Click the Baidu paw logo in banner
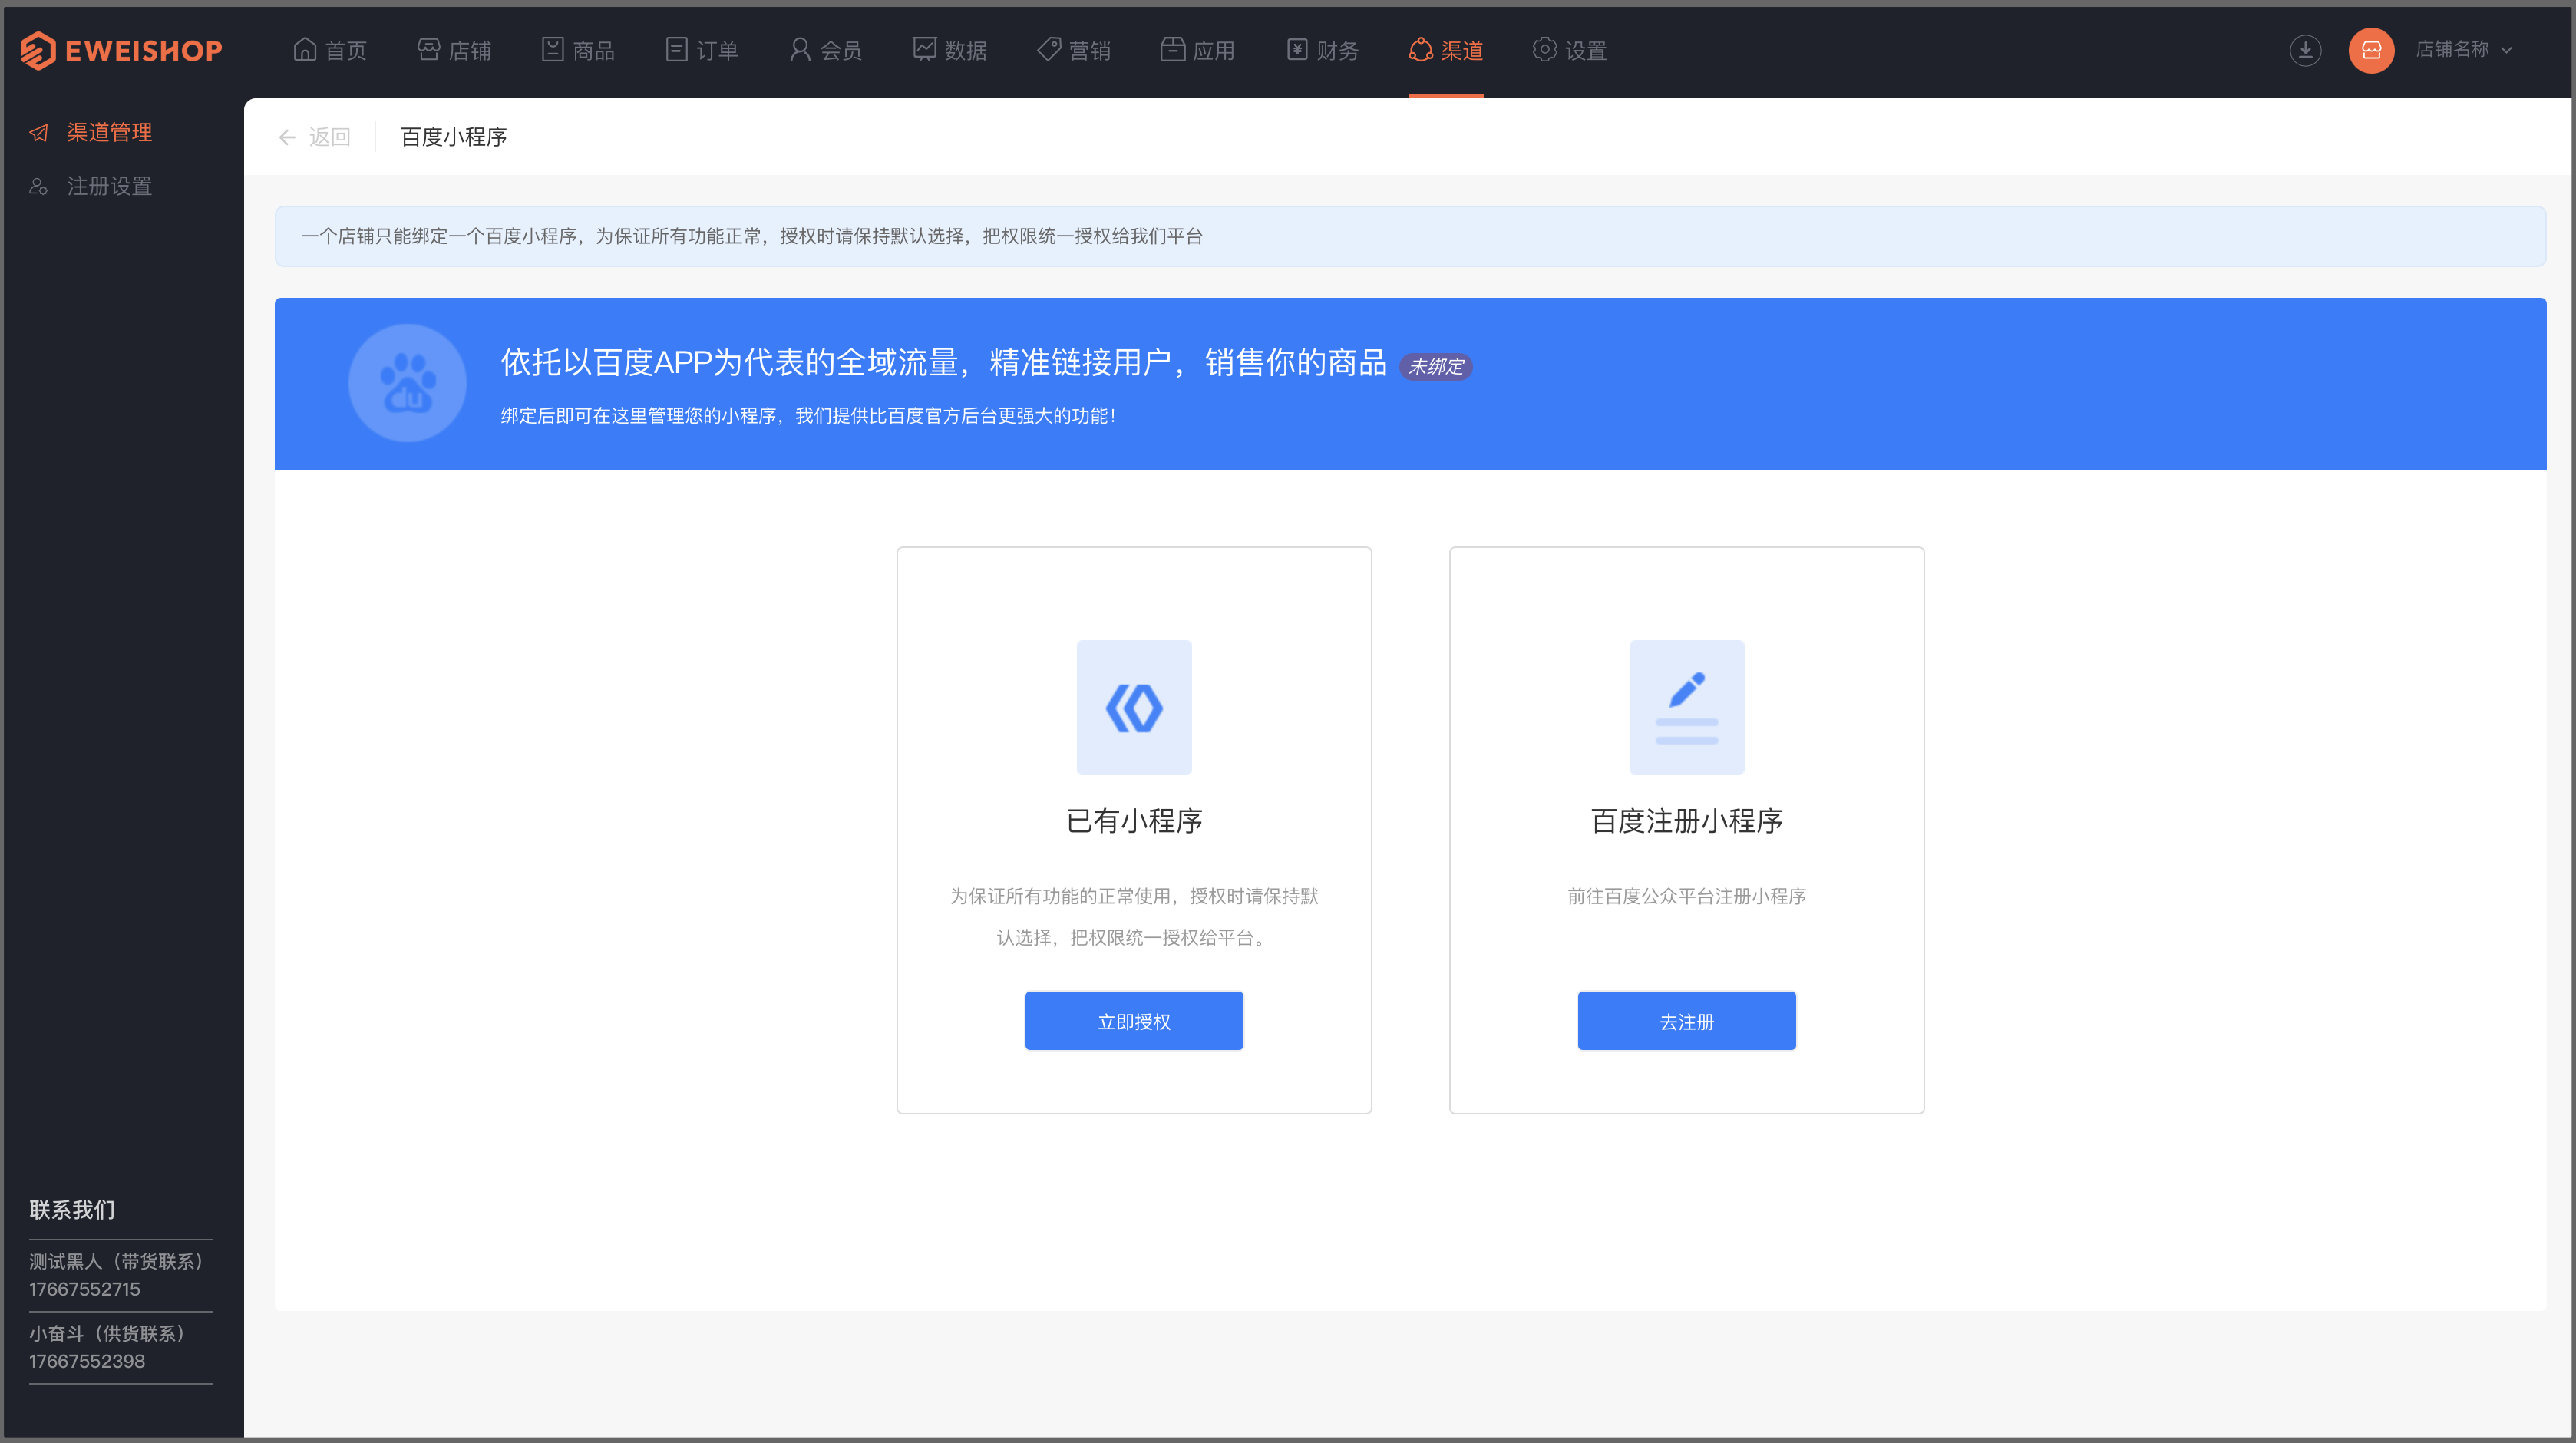Viewport: 2576px width, 1443px height. pos(407,383)
